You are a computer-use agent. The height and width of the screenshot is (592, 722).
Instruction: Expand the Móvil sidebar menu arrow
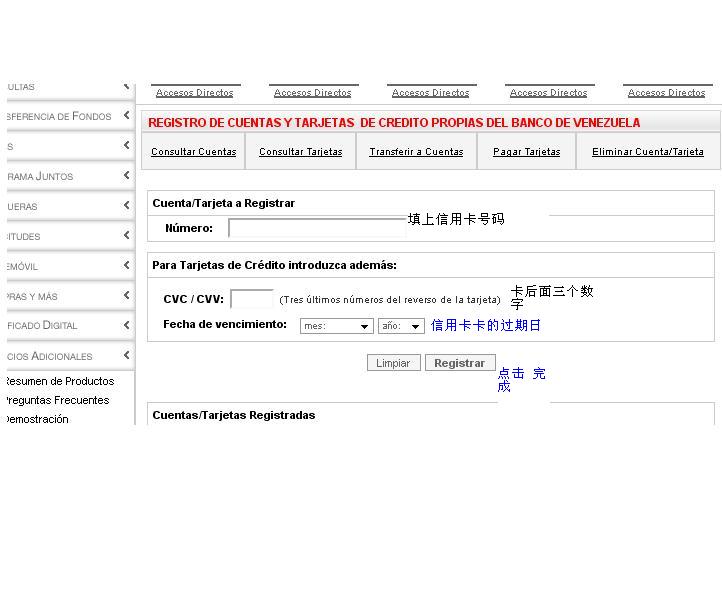coord(127,265)
